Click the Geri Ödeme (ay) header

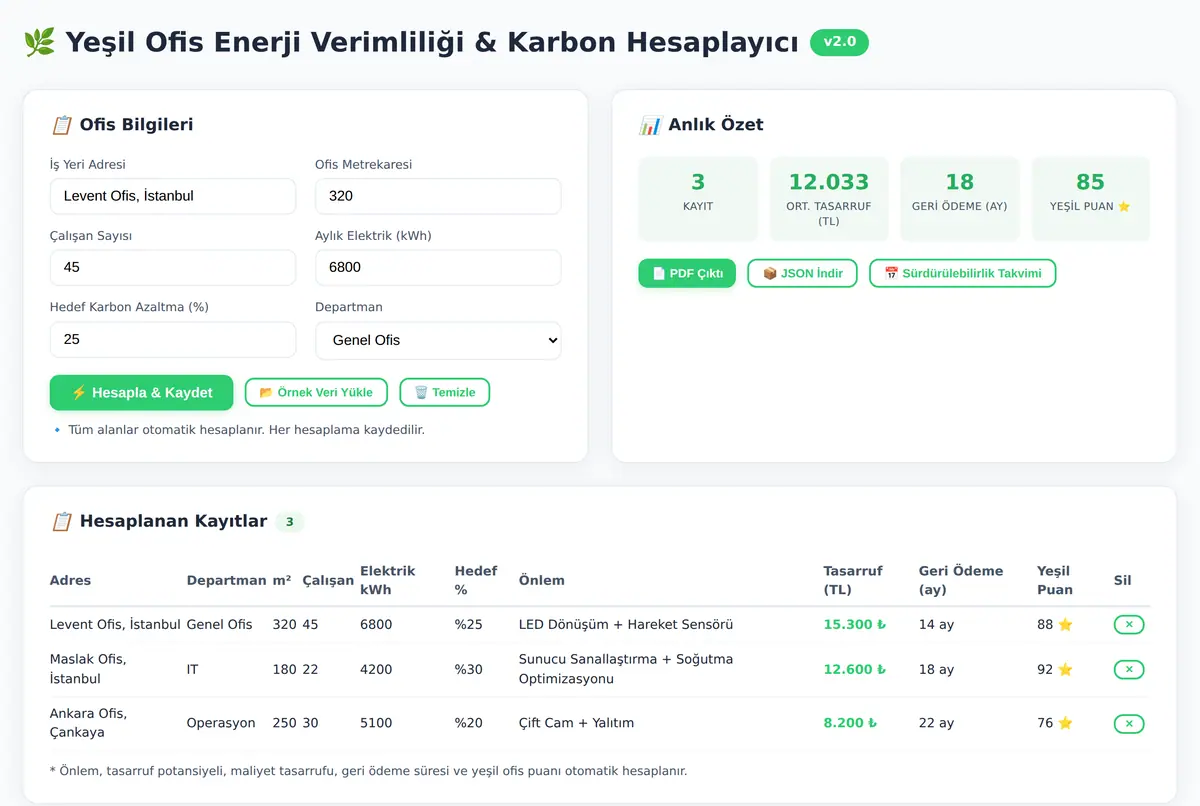coord(961,581)
